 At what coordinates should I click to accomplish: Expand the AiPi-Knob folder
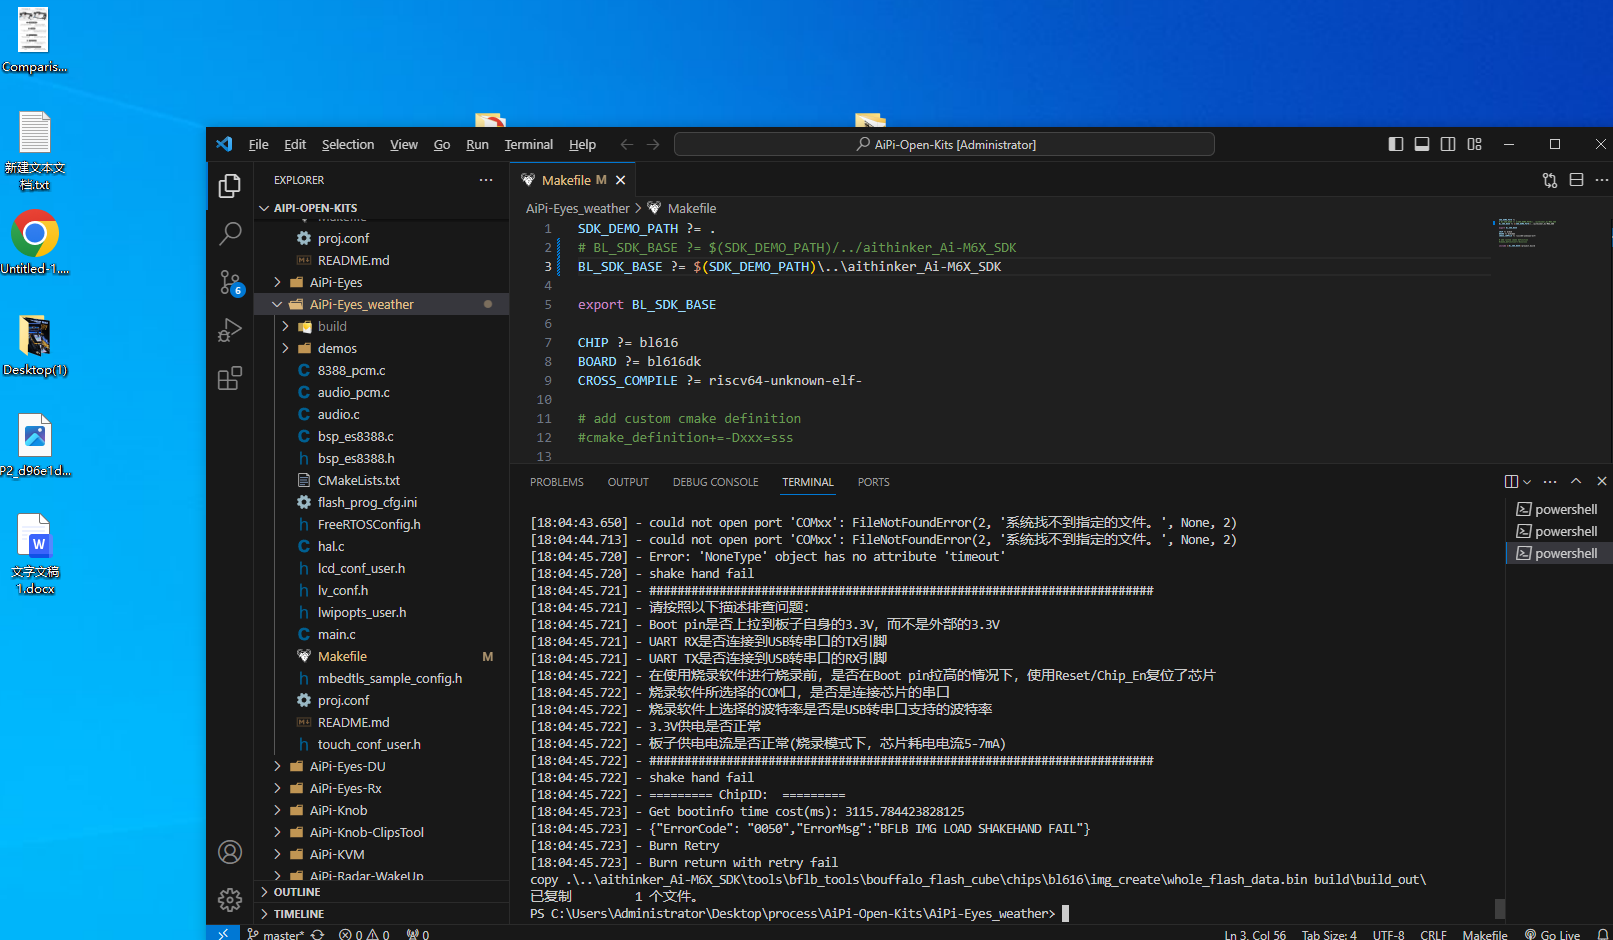tap(382, 810)
